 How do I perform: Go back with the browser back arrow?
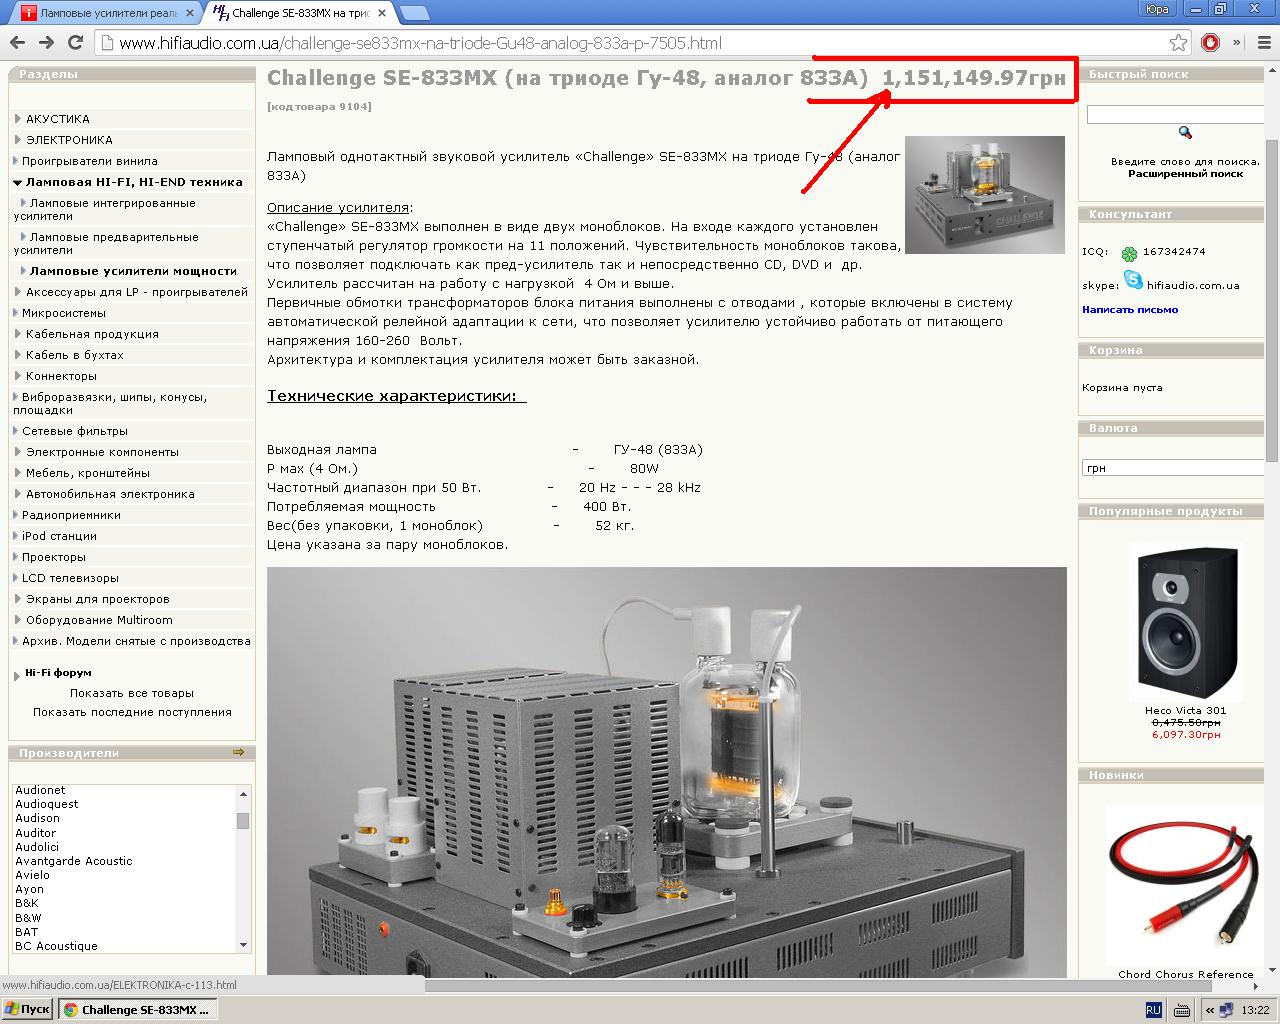click(x=17, y=43)
